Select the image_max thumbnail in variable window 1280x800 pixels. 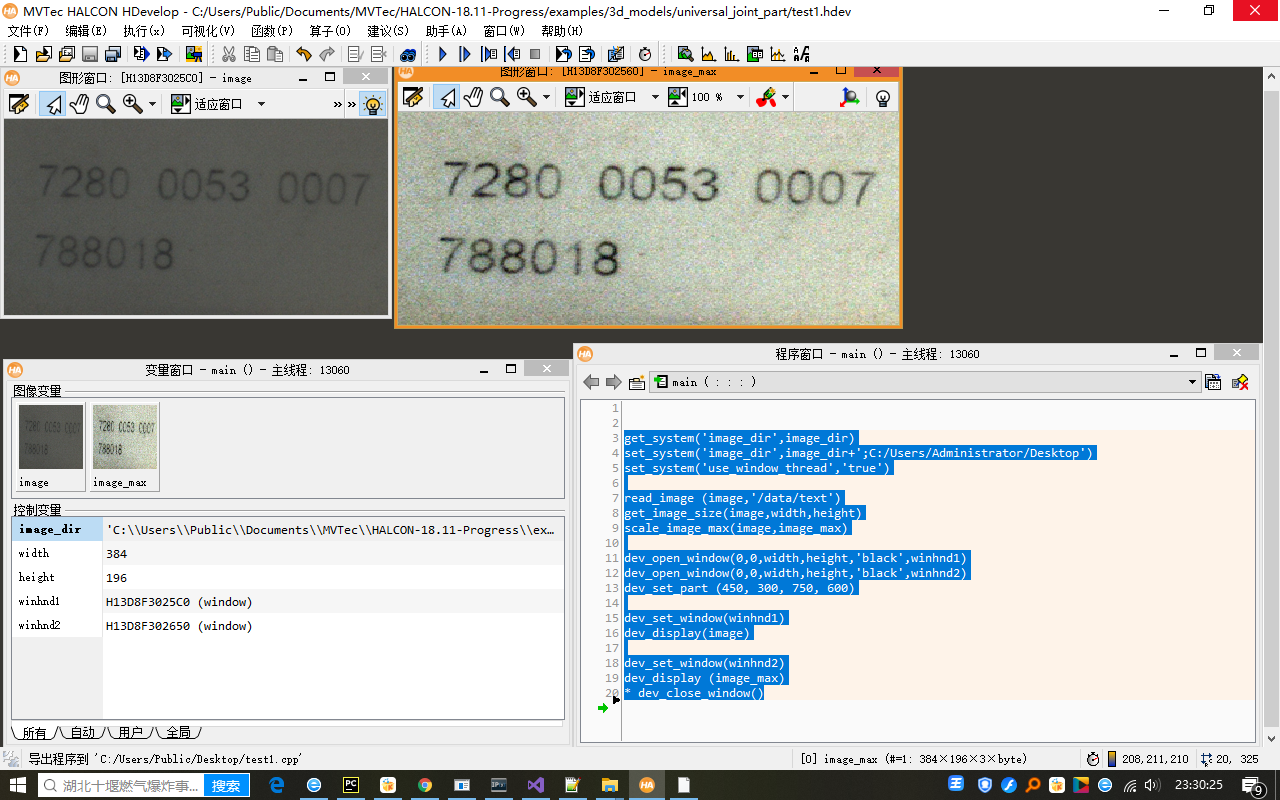124,437
